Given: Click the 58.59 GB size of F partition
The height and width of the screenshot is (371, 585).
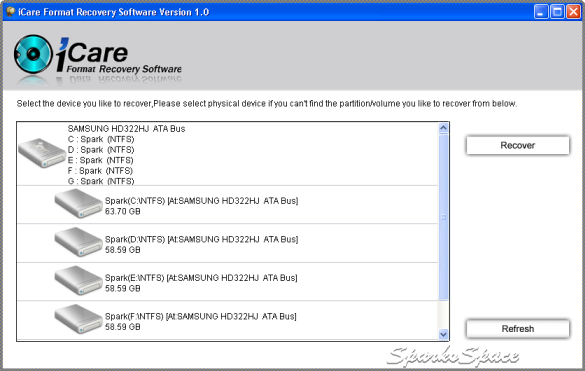Looking at the screenshot, I should coord(123,327).
